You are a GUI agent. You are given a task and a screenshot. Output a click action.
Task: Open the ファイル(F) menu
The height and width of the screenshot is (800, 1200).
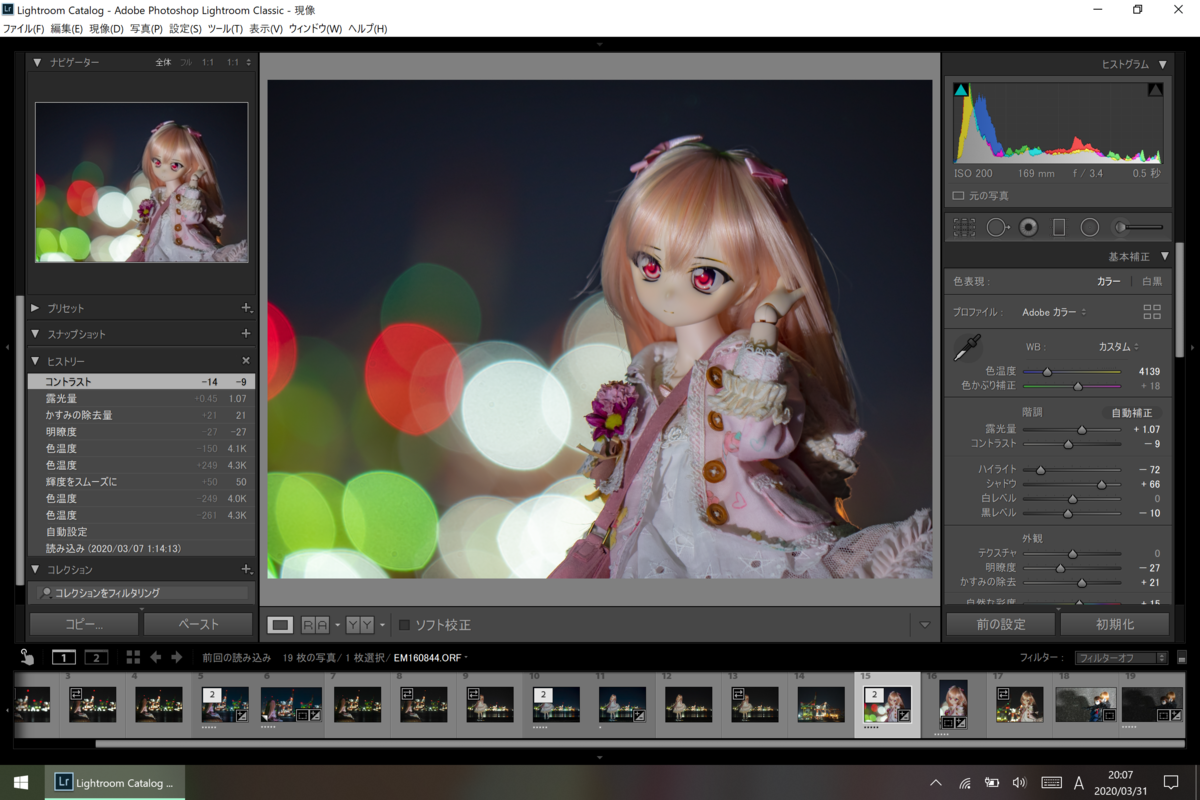[x=23, y=29]
